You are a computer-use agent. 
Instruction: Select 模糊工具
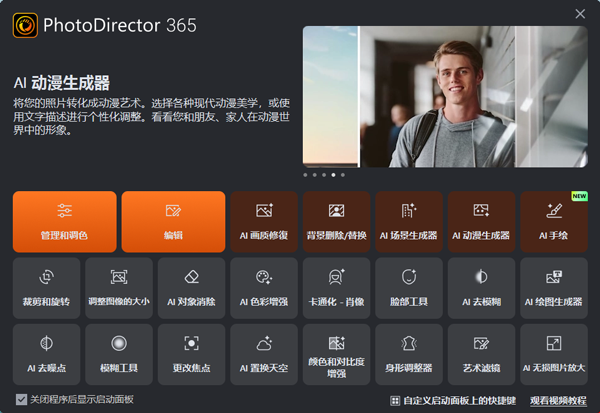coord(119,354)
